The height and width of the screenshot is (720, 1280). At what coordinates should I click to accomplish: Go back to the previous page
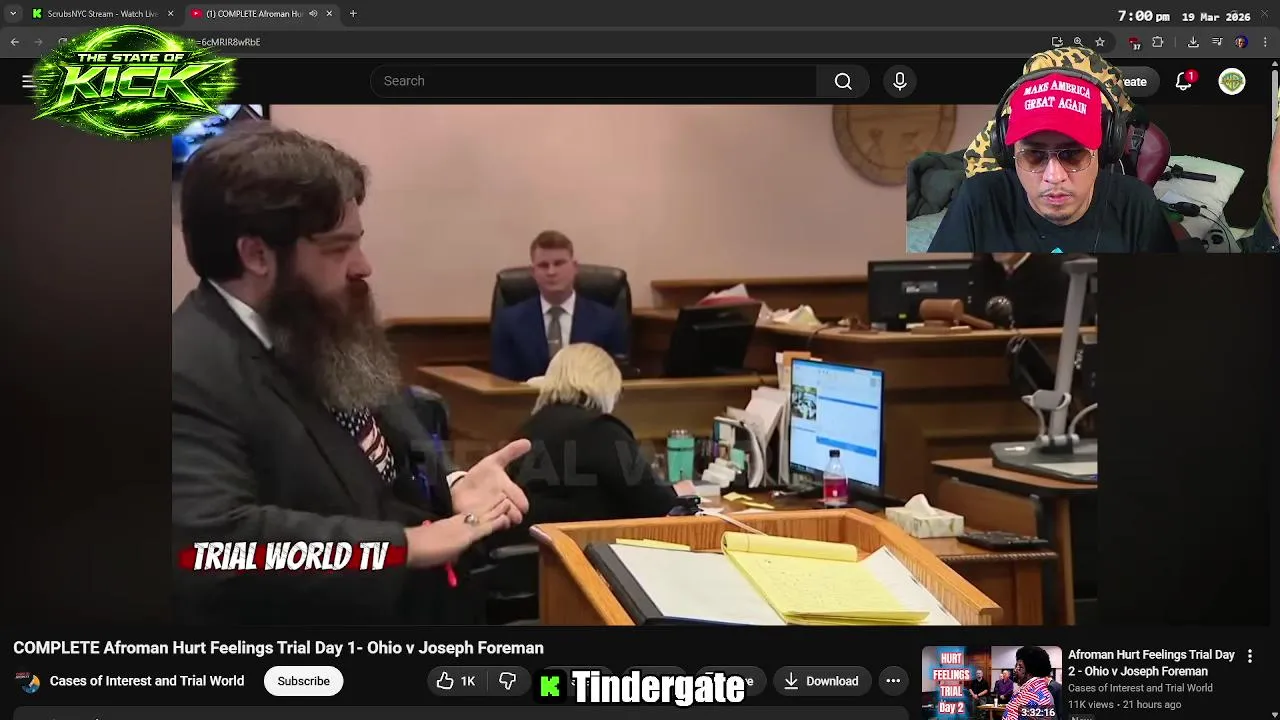15,42
